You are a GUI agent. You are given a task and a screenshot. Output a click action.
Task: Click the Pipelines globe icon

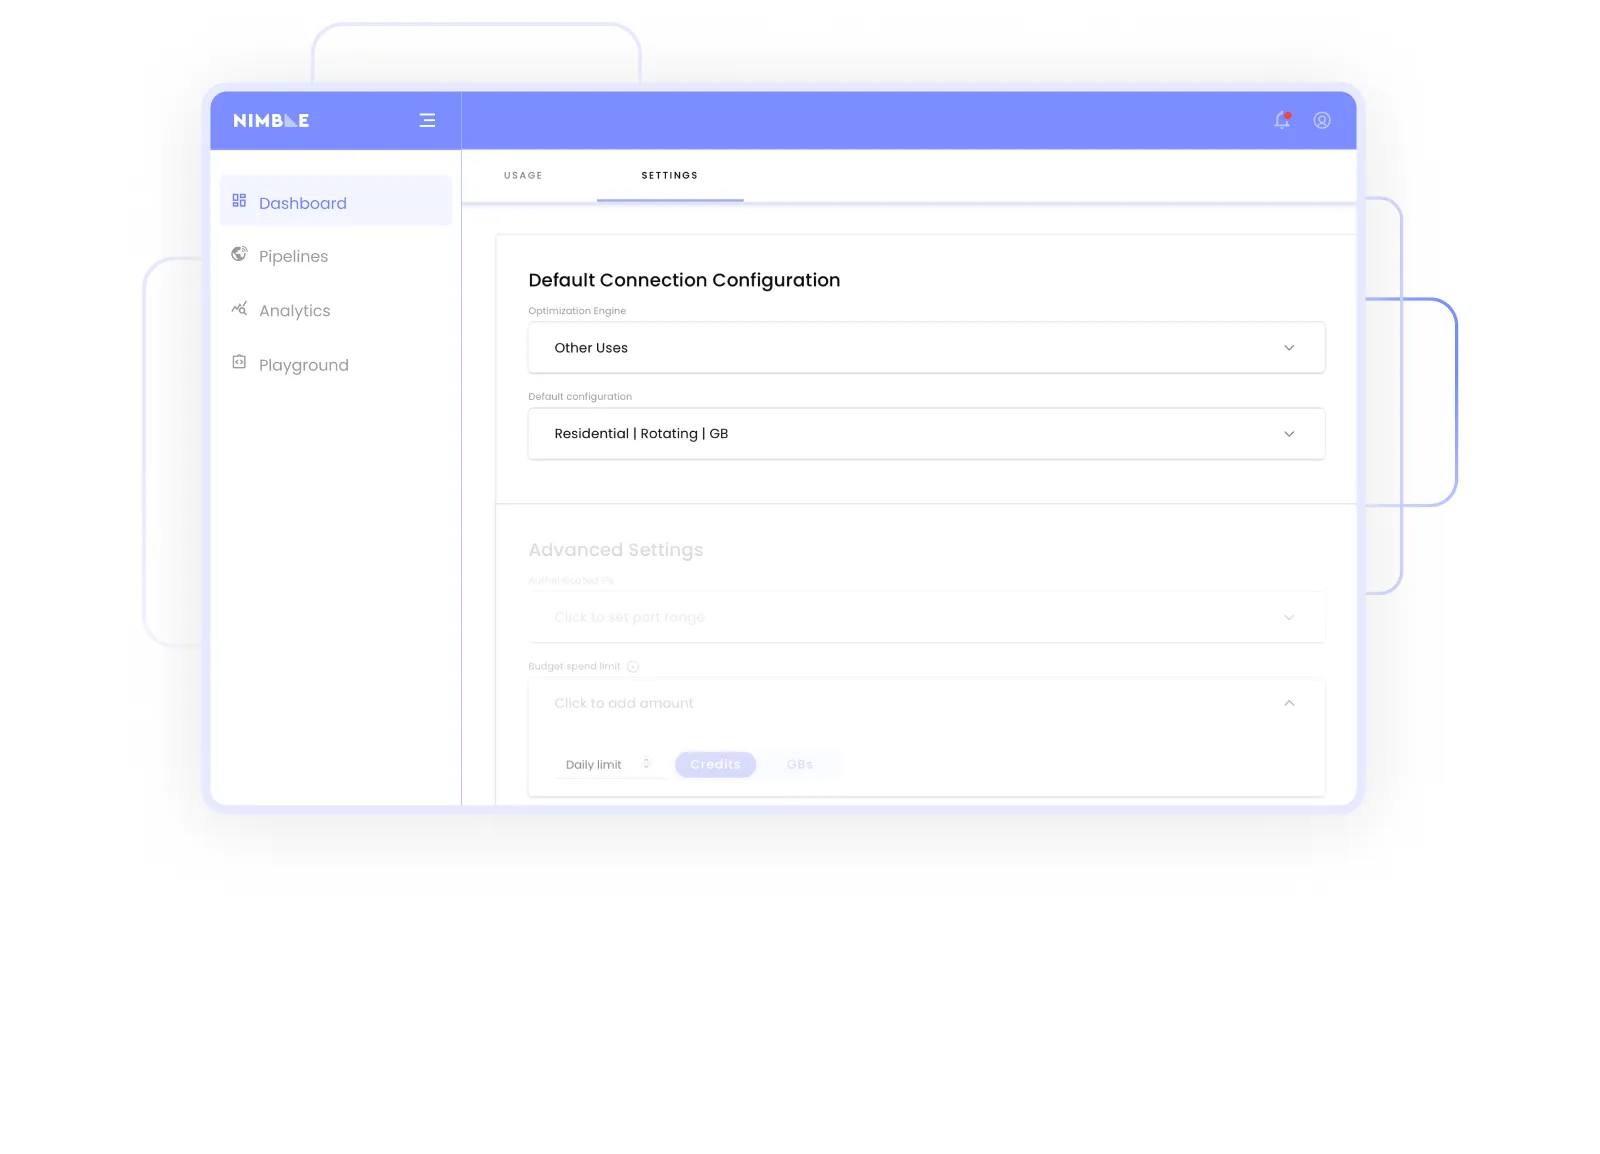click(239, 254)
